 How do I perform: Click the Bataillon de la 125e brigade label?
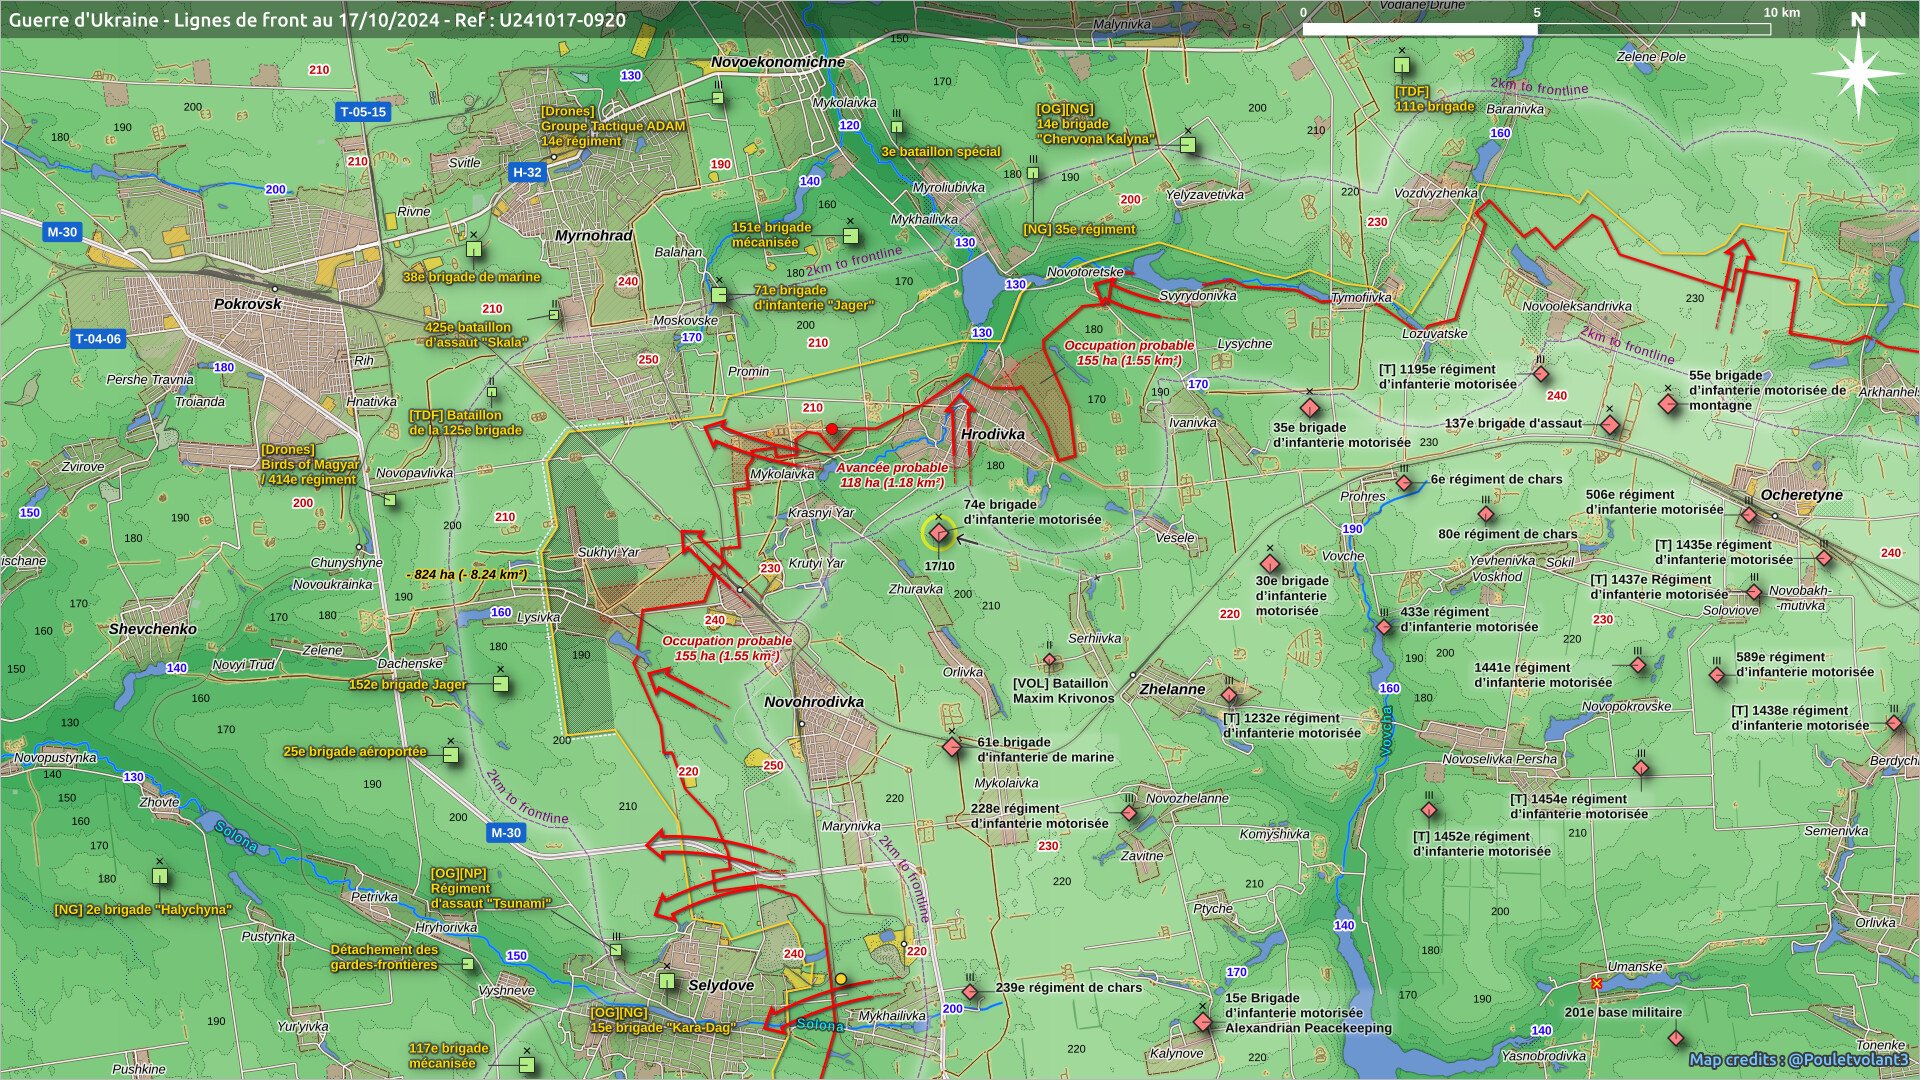click(465, 423)
